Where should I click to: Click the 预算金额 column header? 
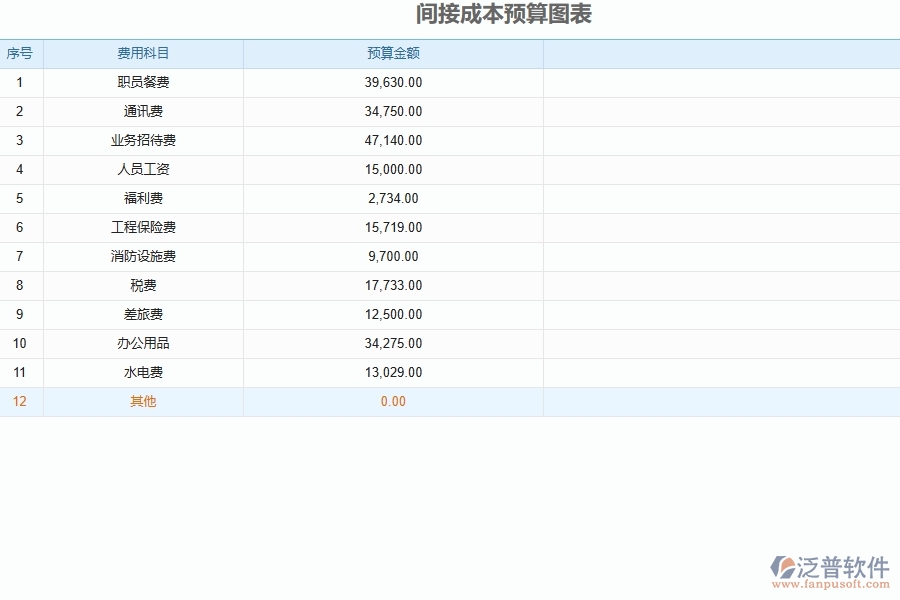pos(393,53)
